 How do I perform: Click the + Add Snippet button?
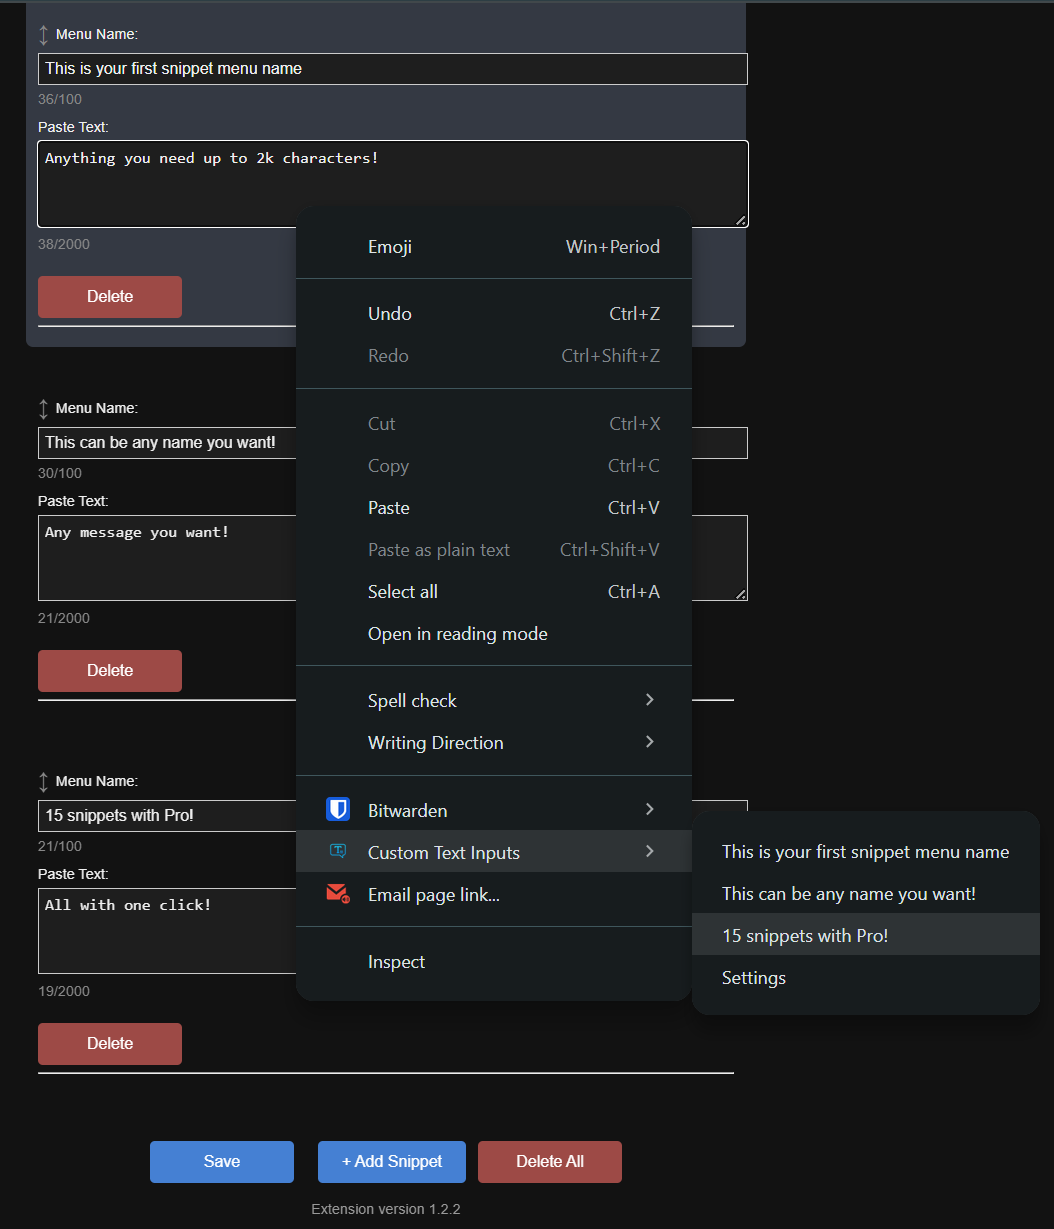pyautogui.click(x=392, y=1162)
